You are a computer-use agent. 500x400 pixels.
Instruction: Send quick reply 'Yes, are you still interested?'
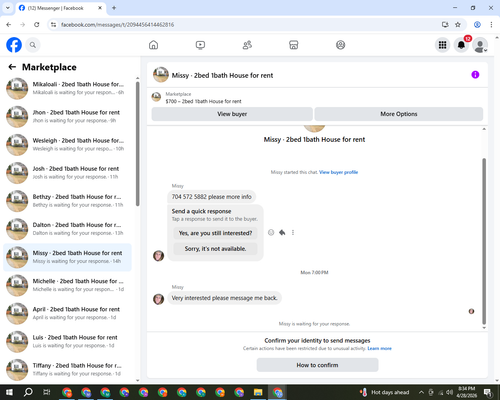tap(215, 233)
